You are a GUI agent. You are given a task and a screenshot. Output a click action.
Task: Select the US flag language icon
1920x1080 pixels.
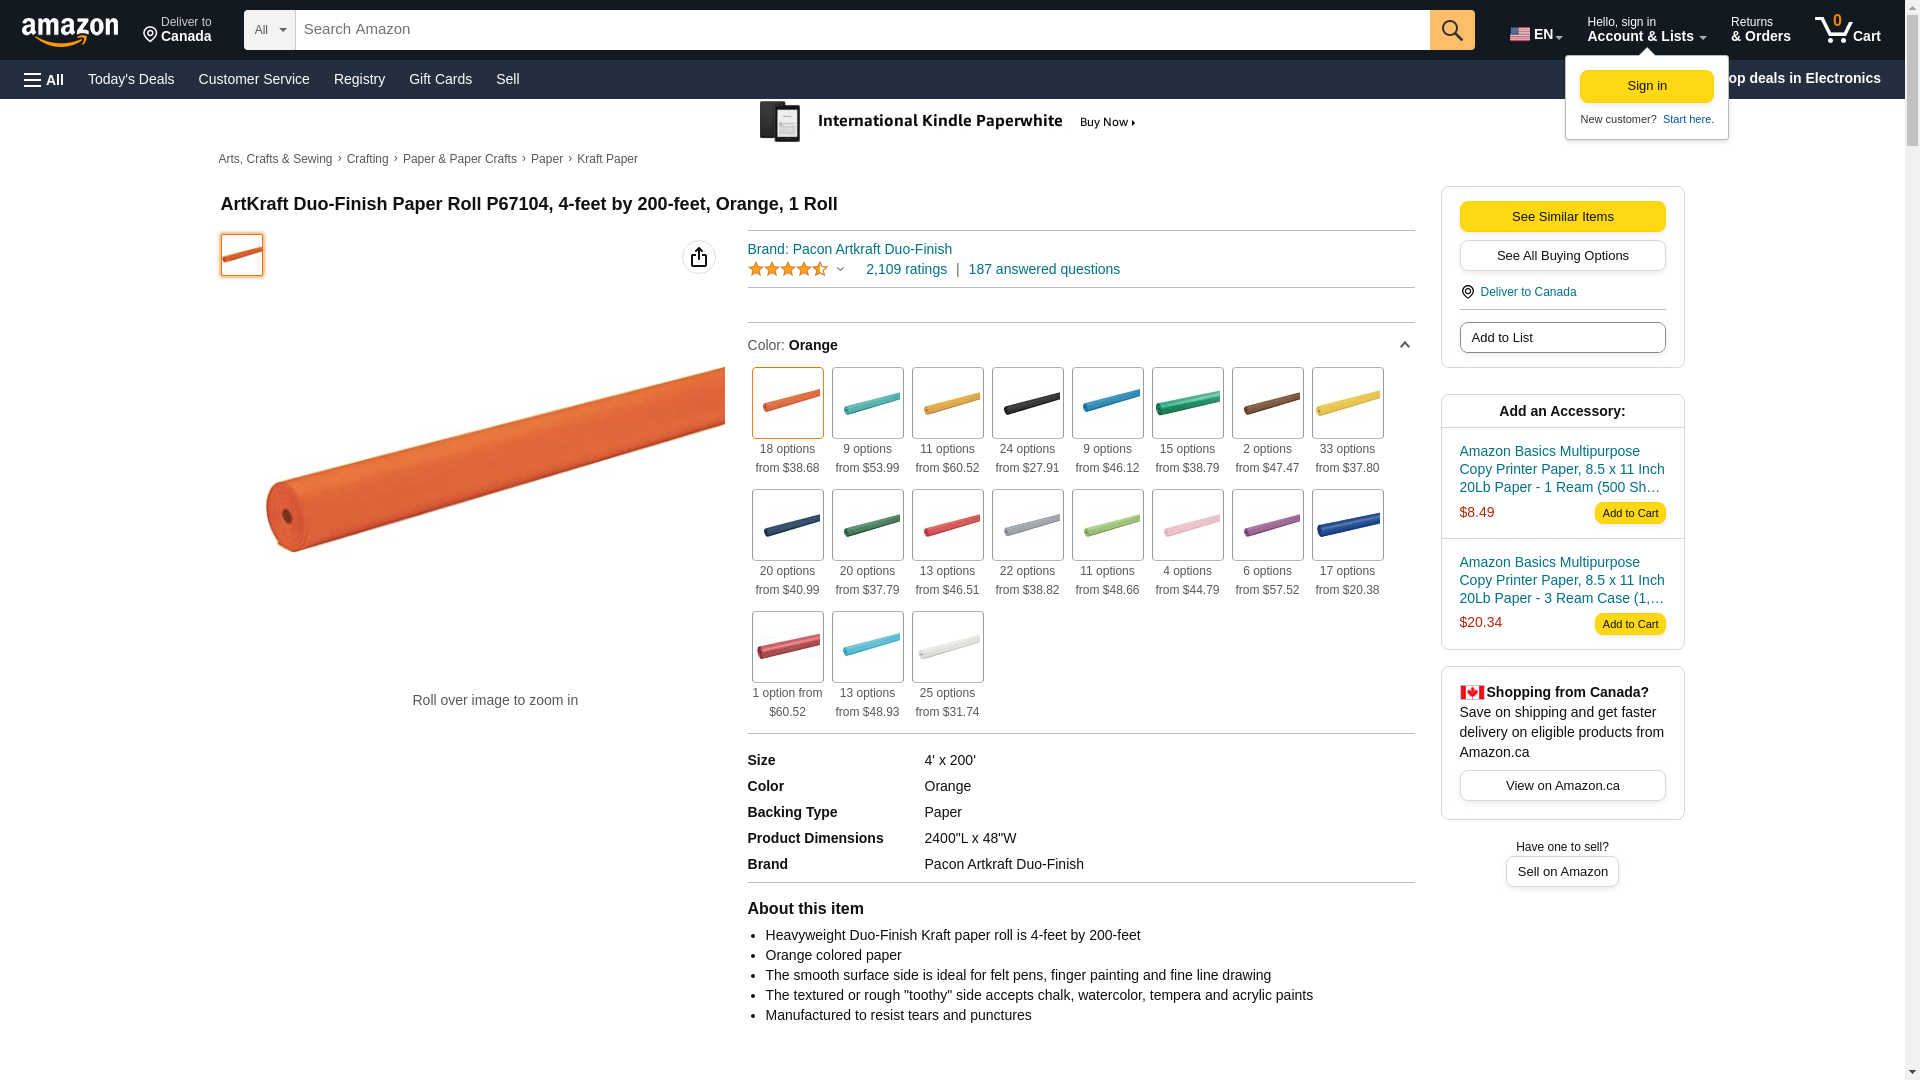tap(1520, 34)
